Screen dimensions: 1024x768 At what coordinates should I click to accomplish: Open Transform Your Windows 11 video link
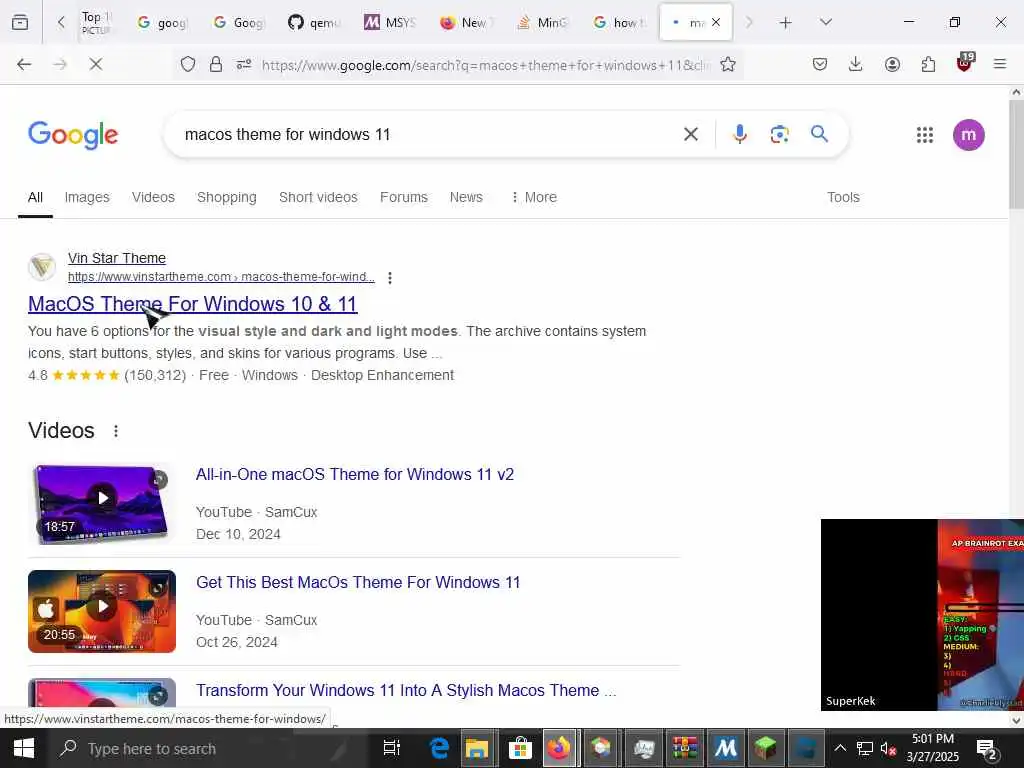point(406,690)
